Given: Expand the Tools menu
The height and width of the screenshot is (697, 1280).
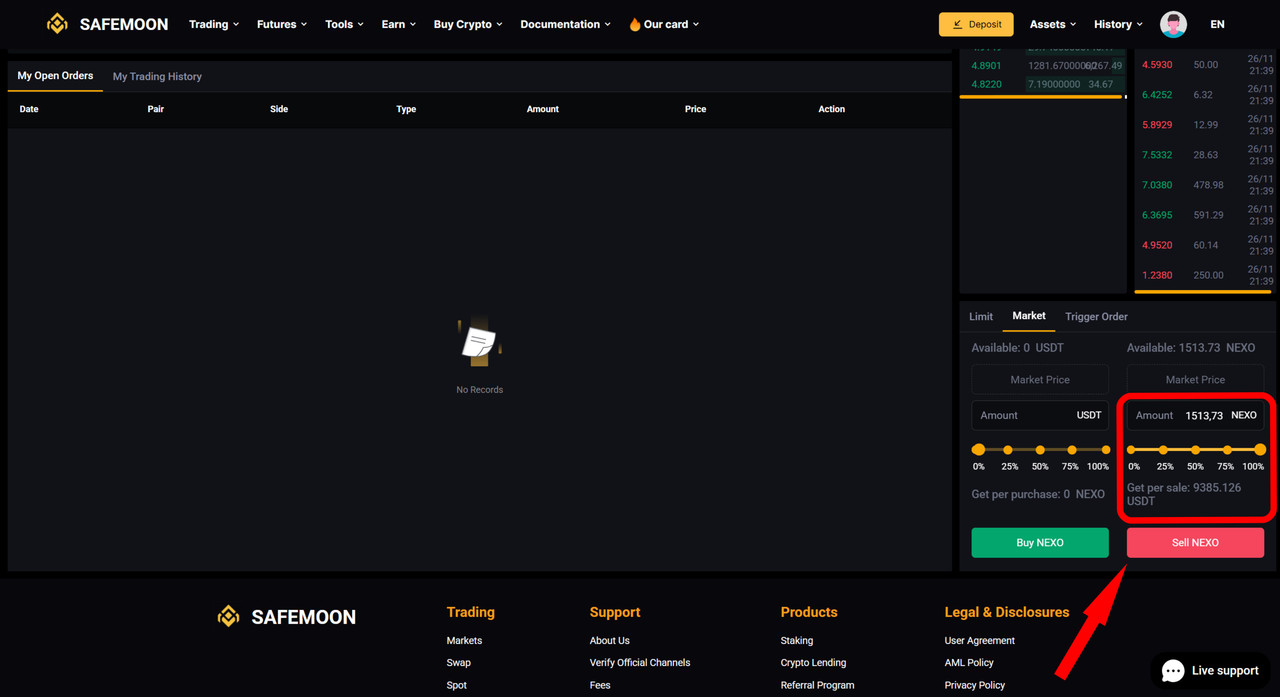Looking at the screenshot, I should [x=344, y=24].
